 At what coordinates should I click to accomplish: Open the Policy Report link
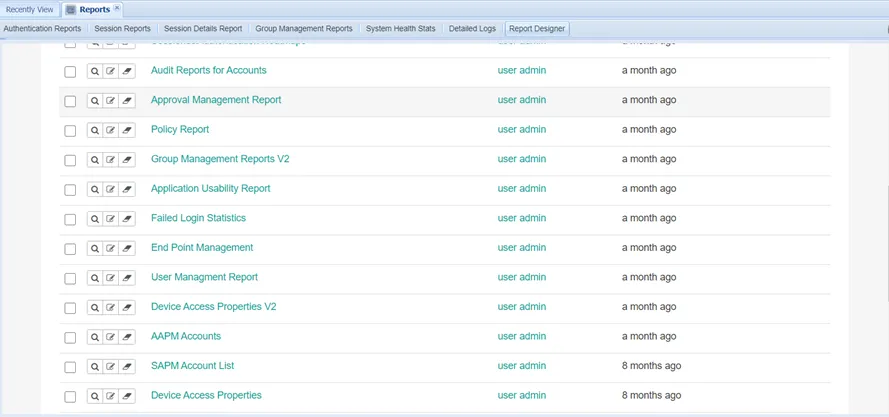(x=180, y=129)
